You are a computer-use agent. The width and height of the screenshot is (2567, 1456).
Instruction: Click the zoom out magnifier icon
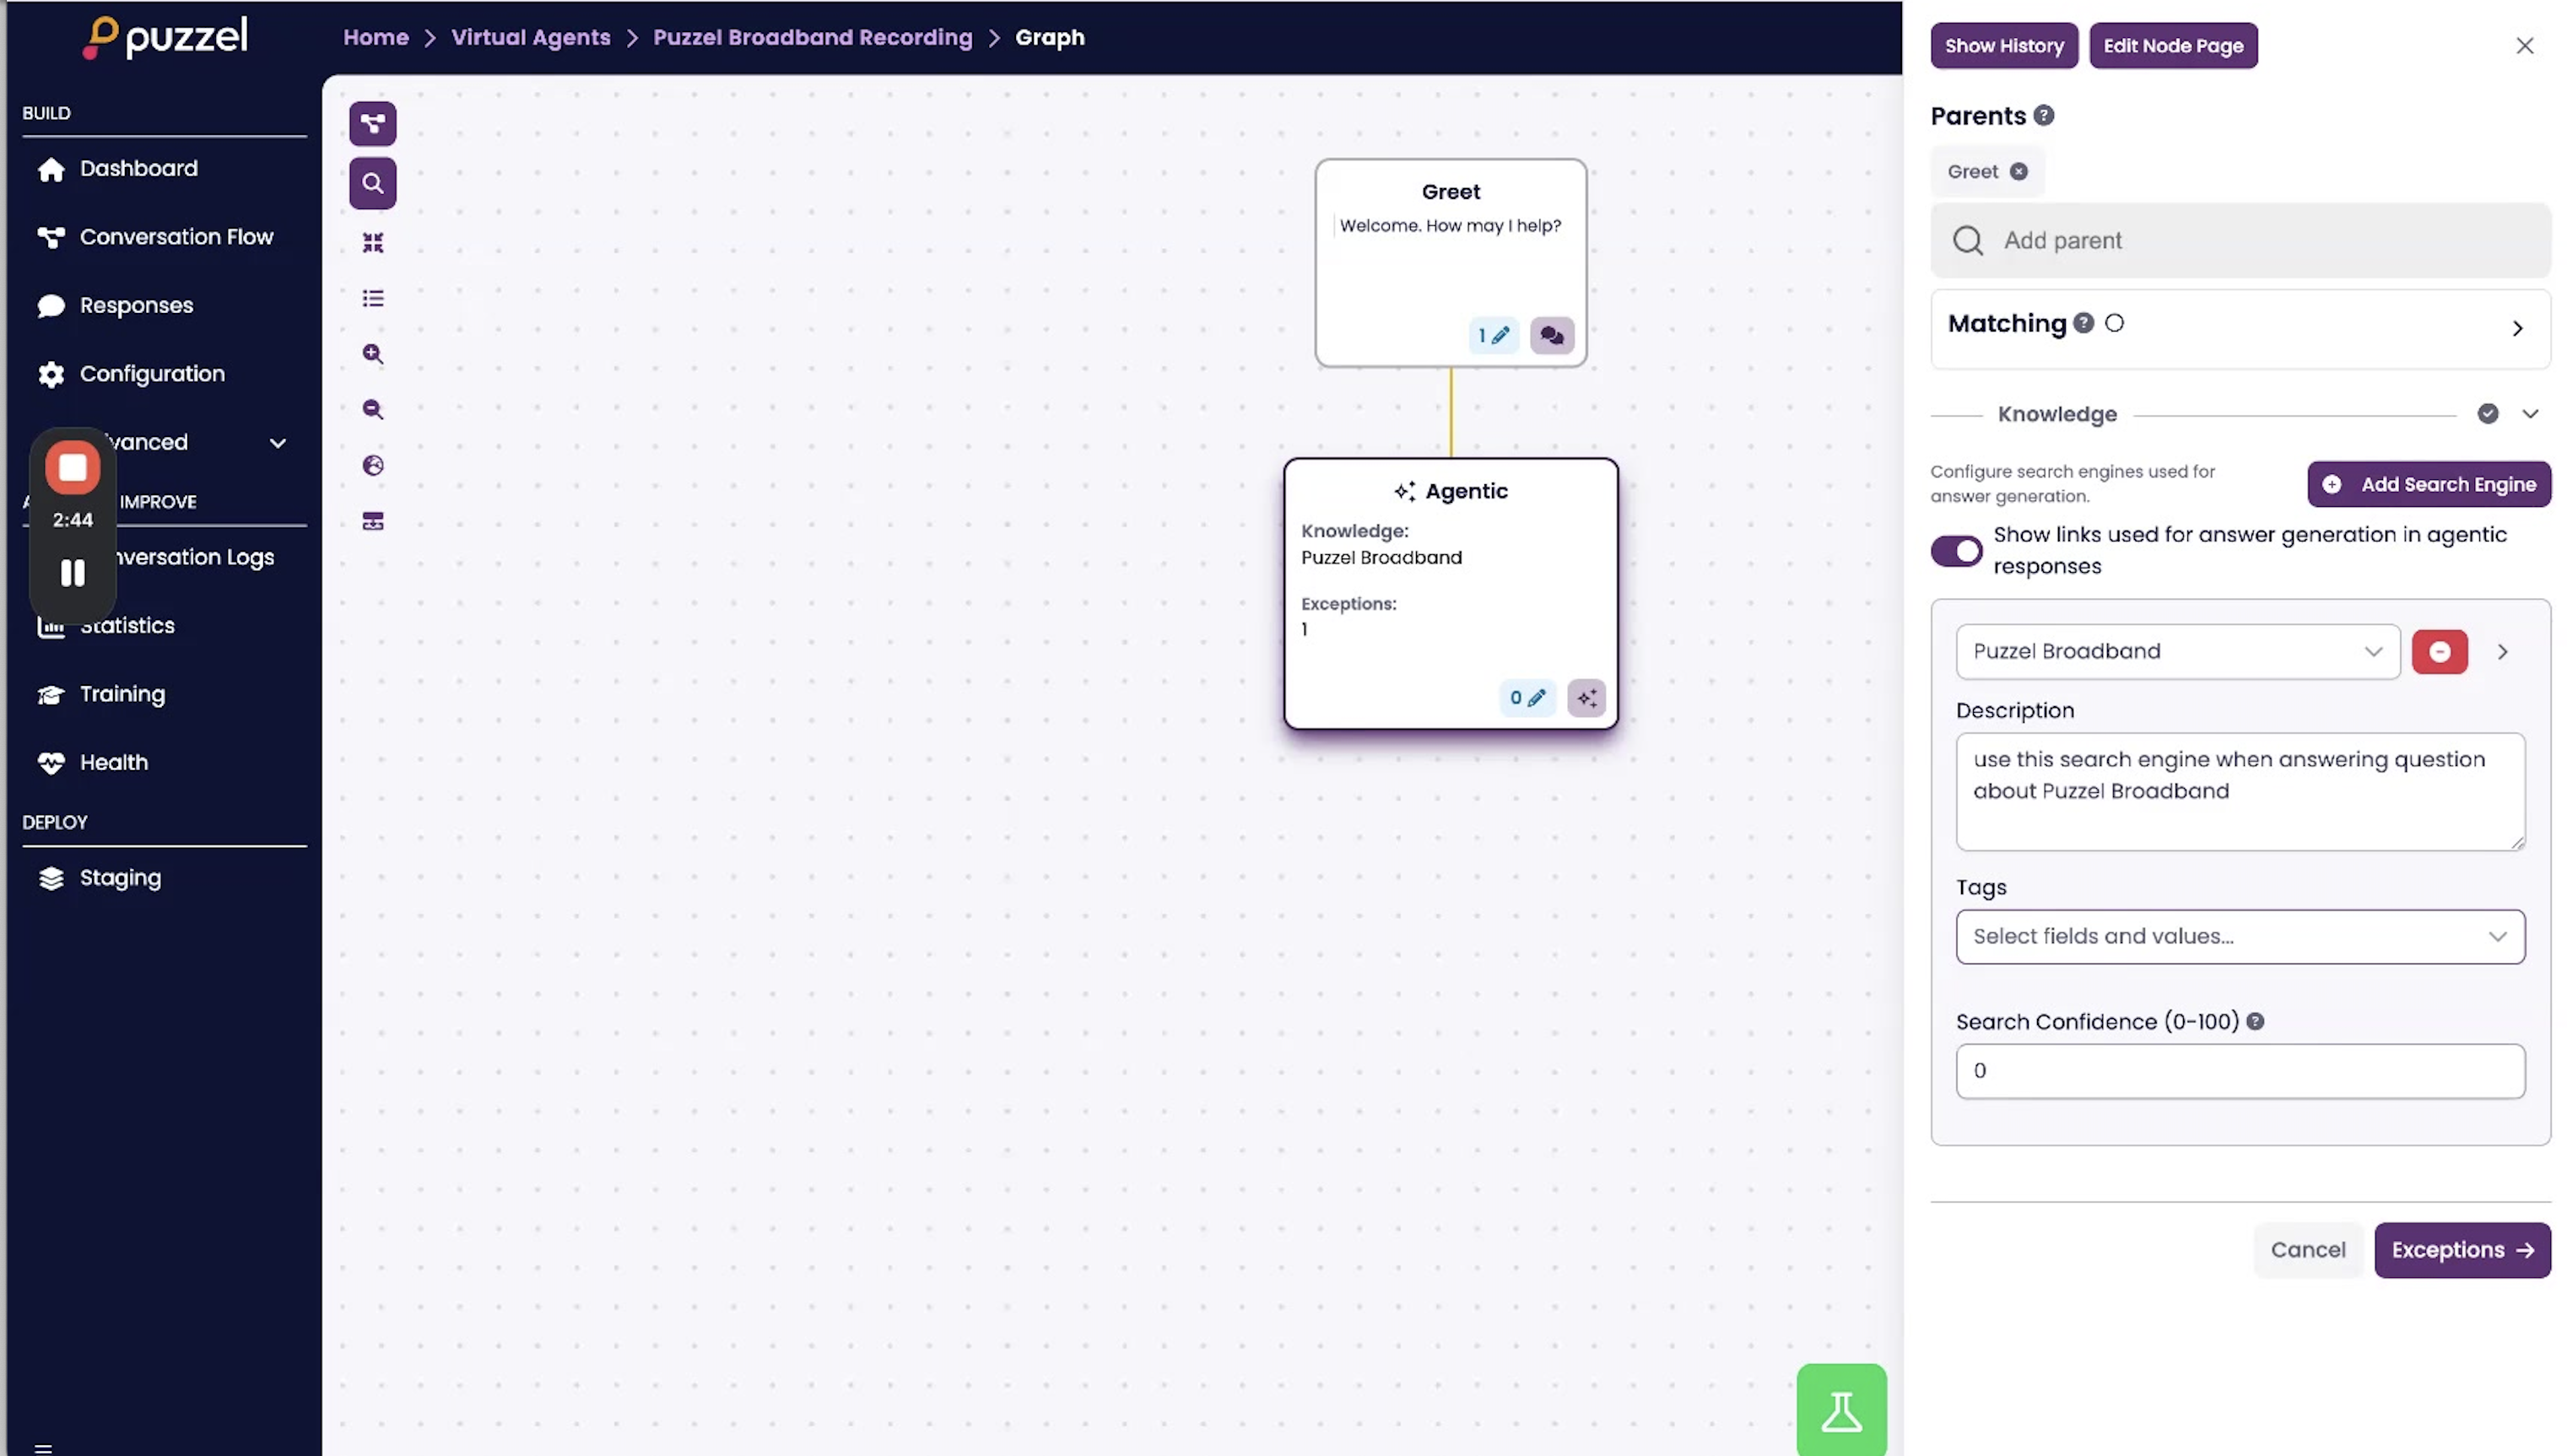point(372,409)
